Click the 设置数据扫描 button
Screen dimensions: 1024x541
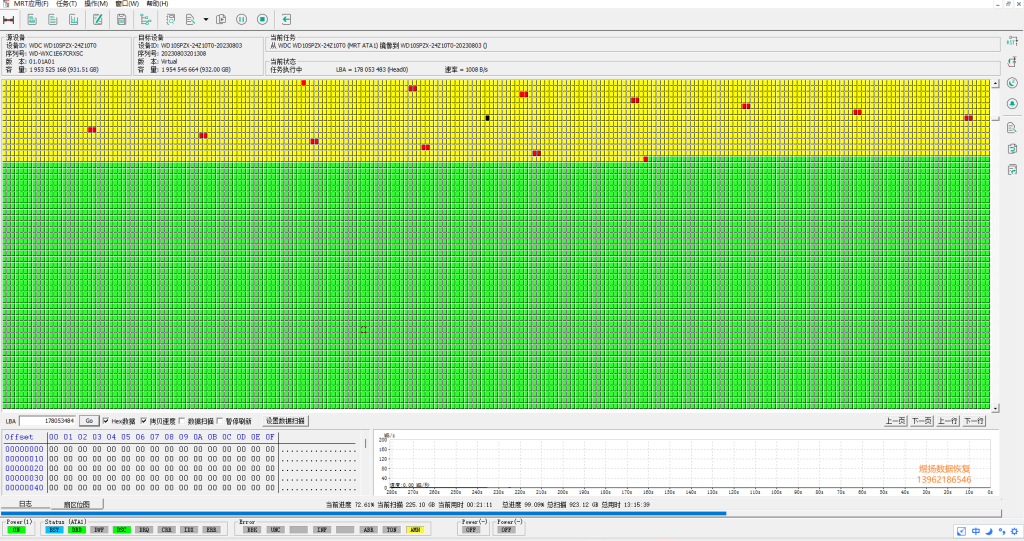[285, 421]
